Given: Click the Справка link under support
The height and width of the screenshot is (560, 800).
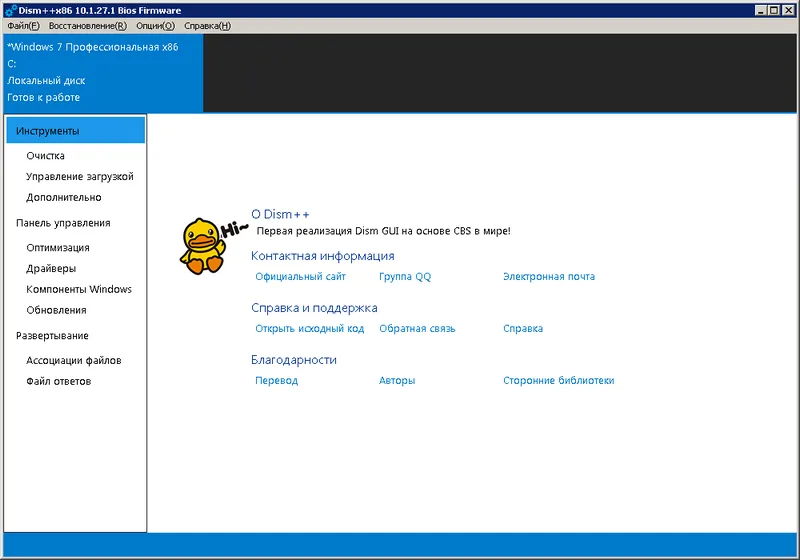Looking at the screenshot, I should 523,328.
